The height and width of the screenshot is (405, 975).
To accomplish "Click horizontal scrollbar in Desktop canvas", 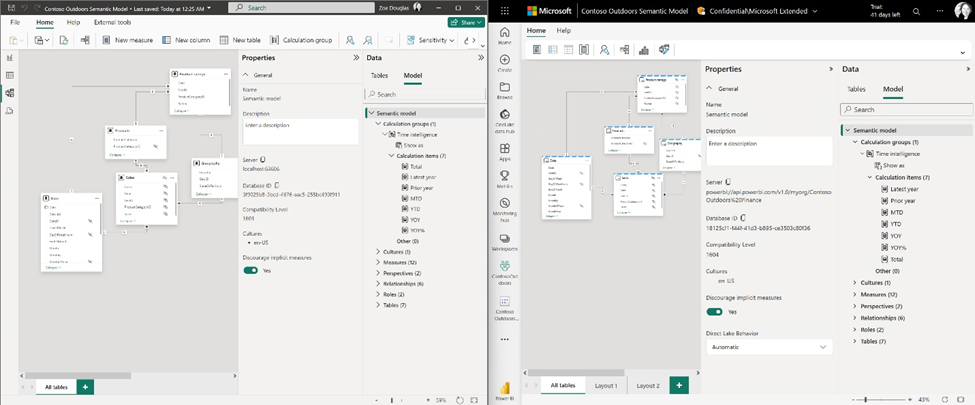I will (x=78, y=376).
